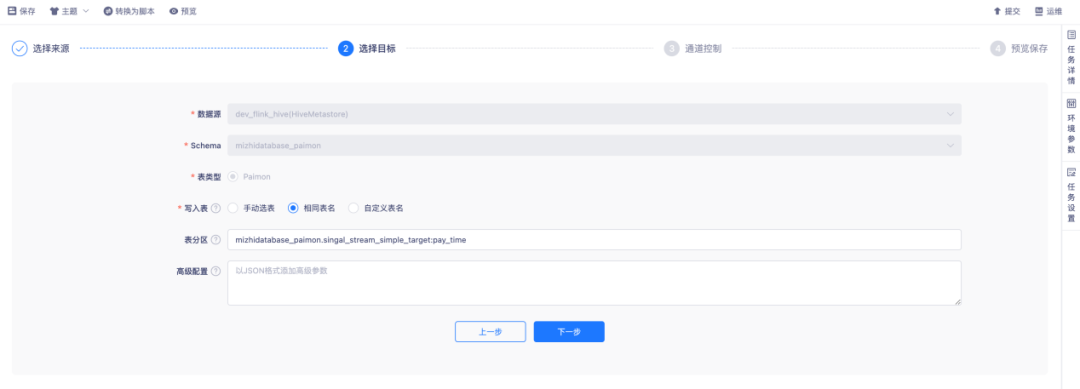Click the convert to script icon
The width and height of the screenshot is (1080, 389).
pyautogui.click(x=107, y=11)
